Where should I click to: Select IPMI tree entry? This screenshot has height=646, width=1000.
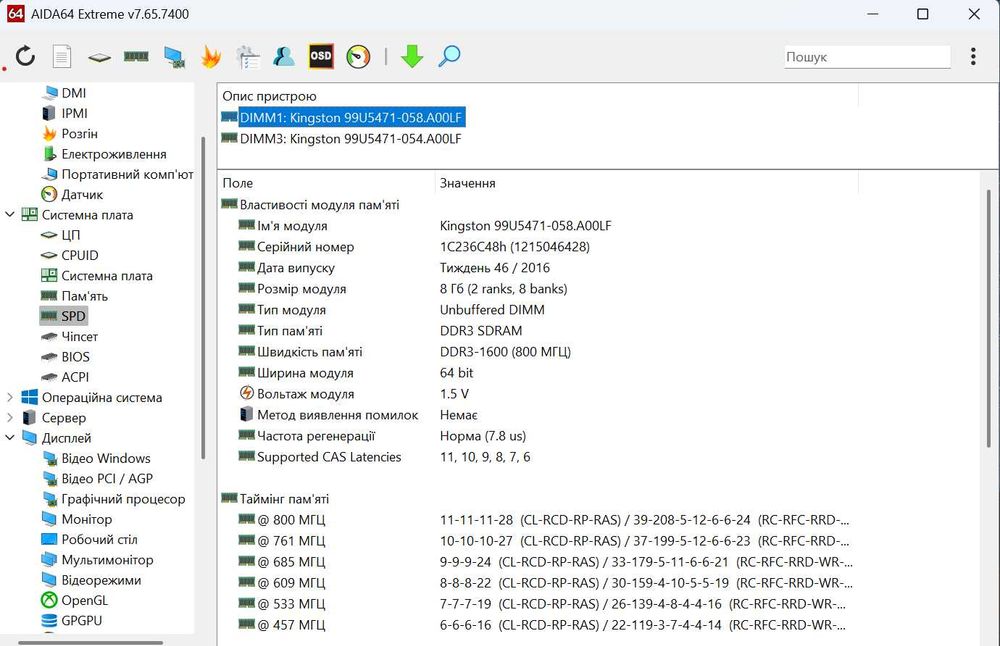pos(75,114)
